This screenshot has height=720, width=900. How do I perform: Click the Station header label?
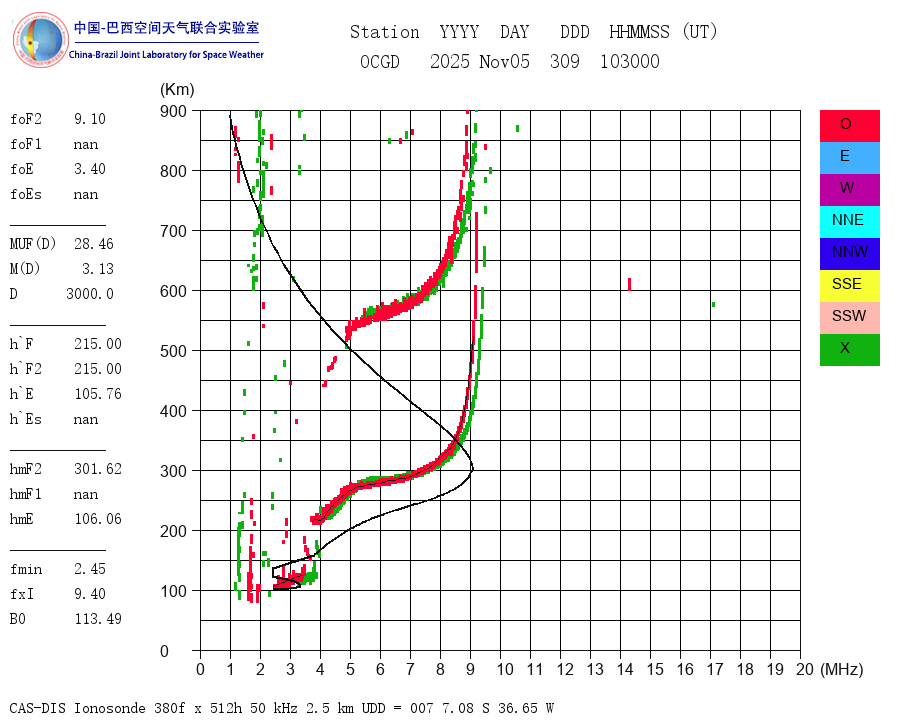pyautogui.click(x=385, y=32)
